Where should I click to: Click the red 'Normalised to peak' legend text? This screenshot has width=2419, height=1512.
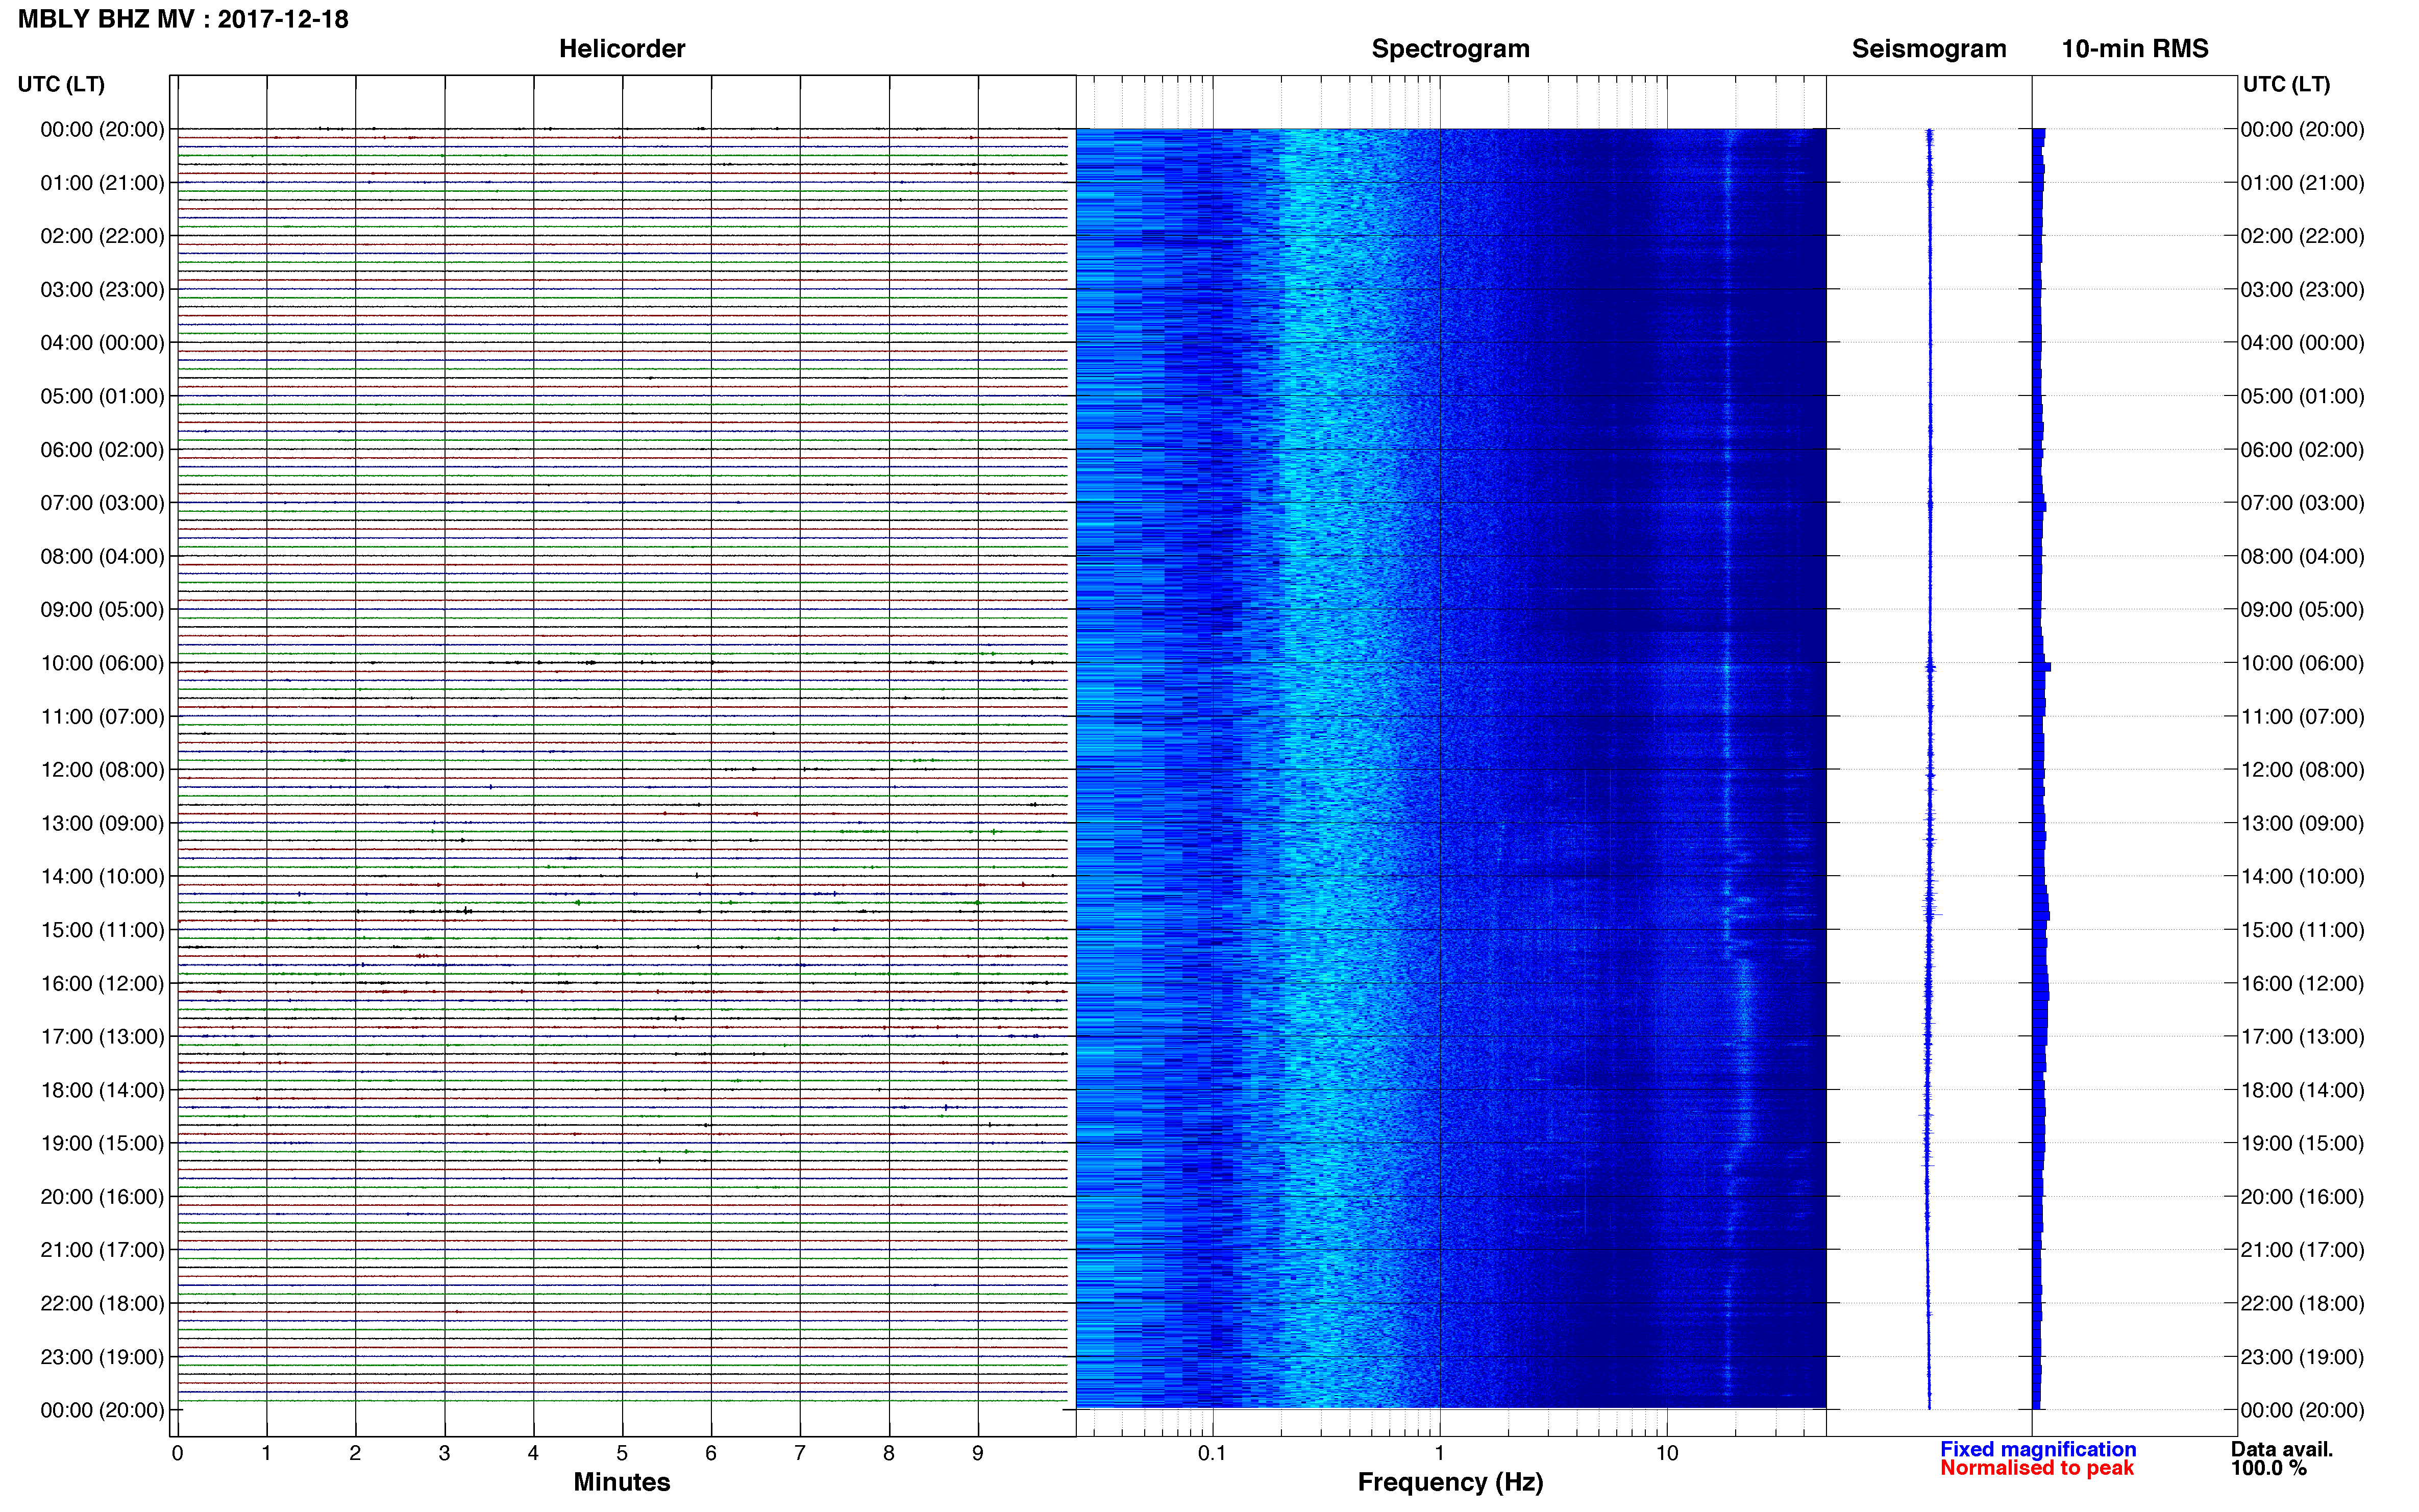(2037, 1468)
